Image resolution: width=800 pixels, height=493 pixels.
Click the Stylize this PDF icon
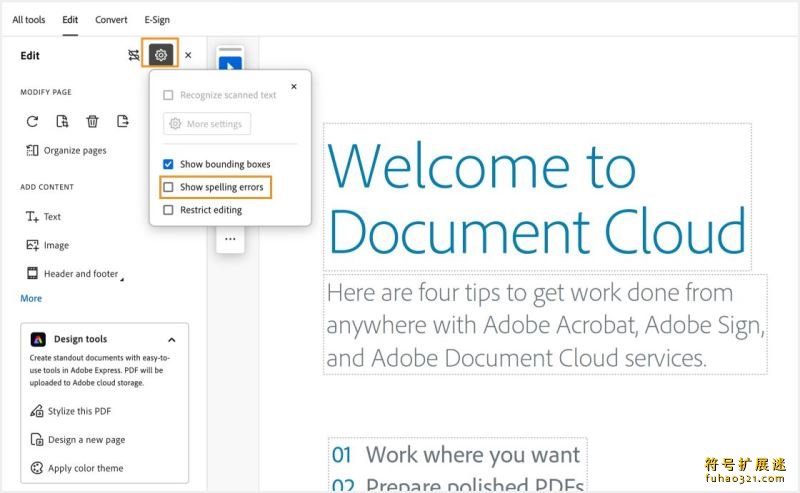36,411
